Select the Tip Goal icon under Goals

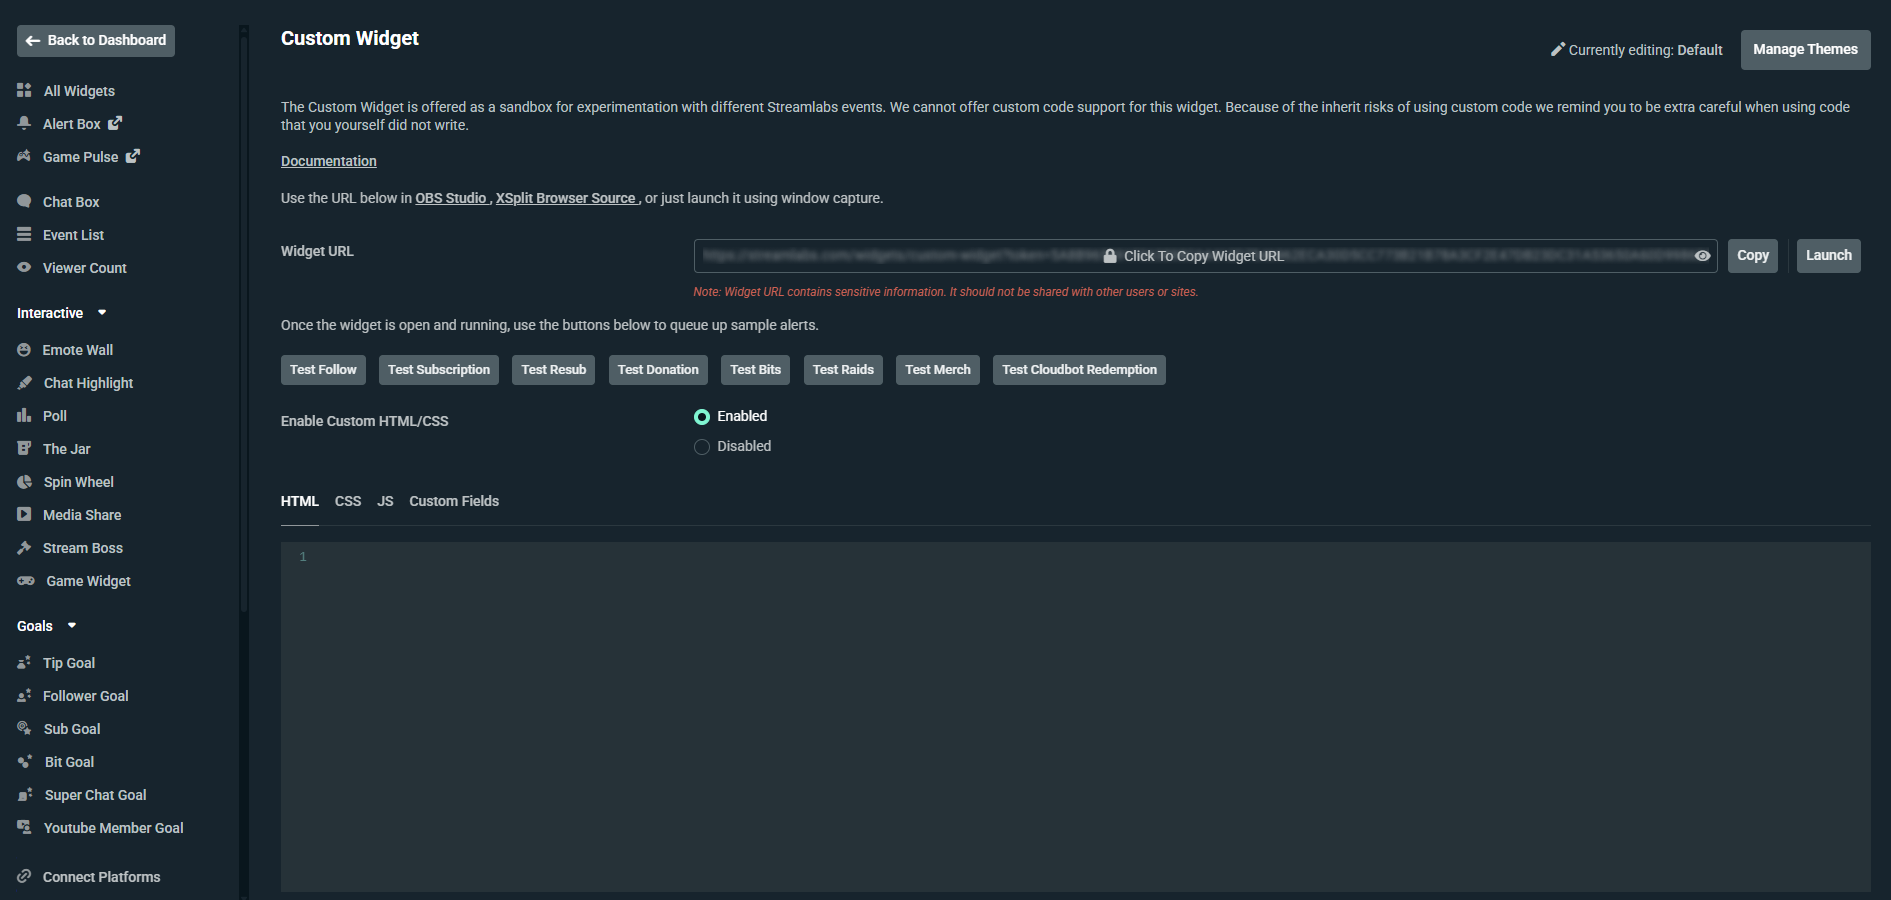pos(25,662)
